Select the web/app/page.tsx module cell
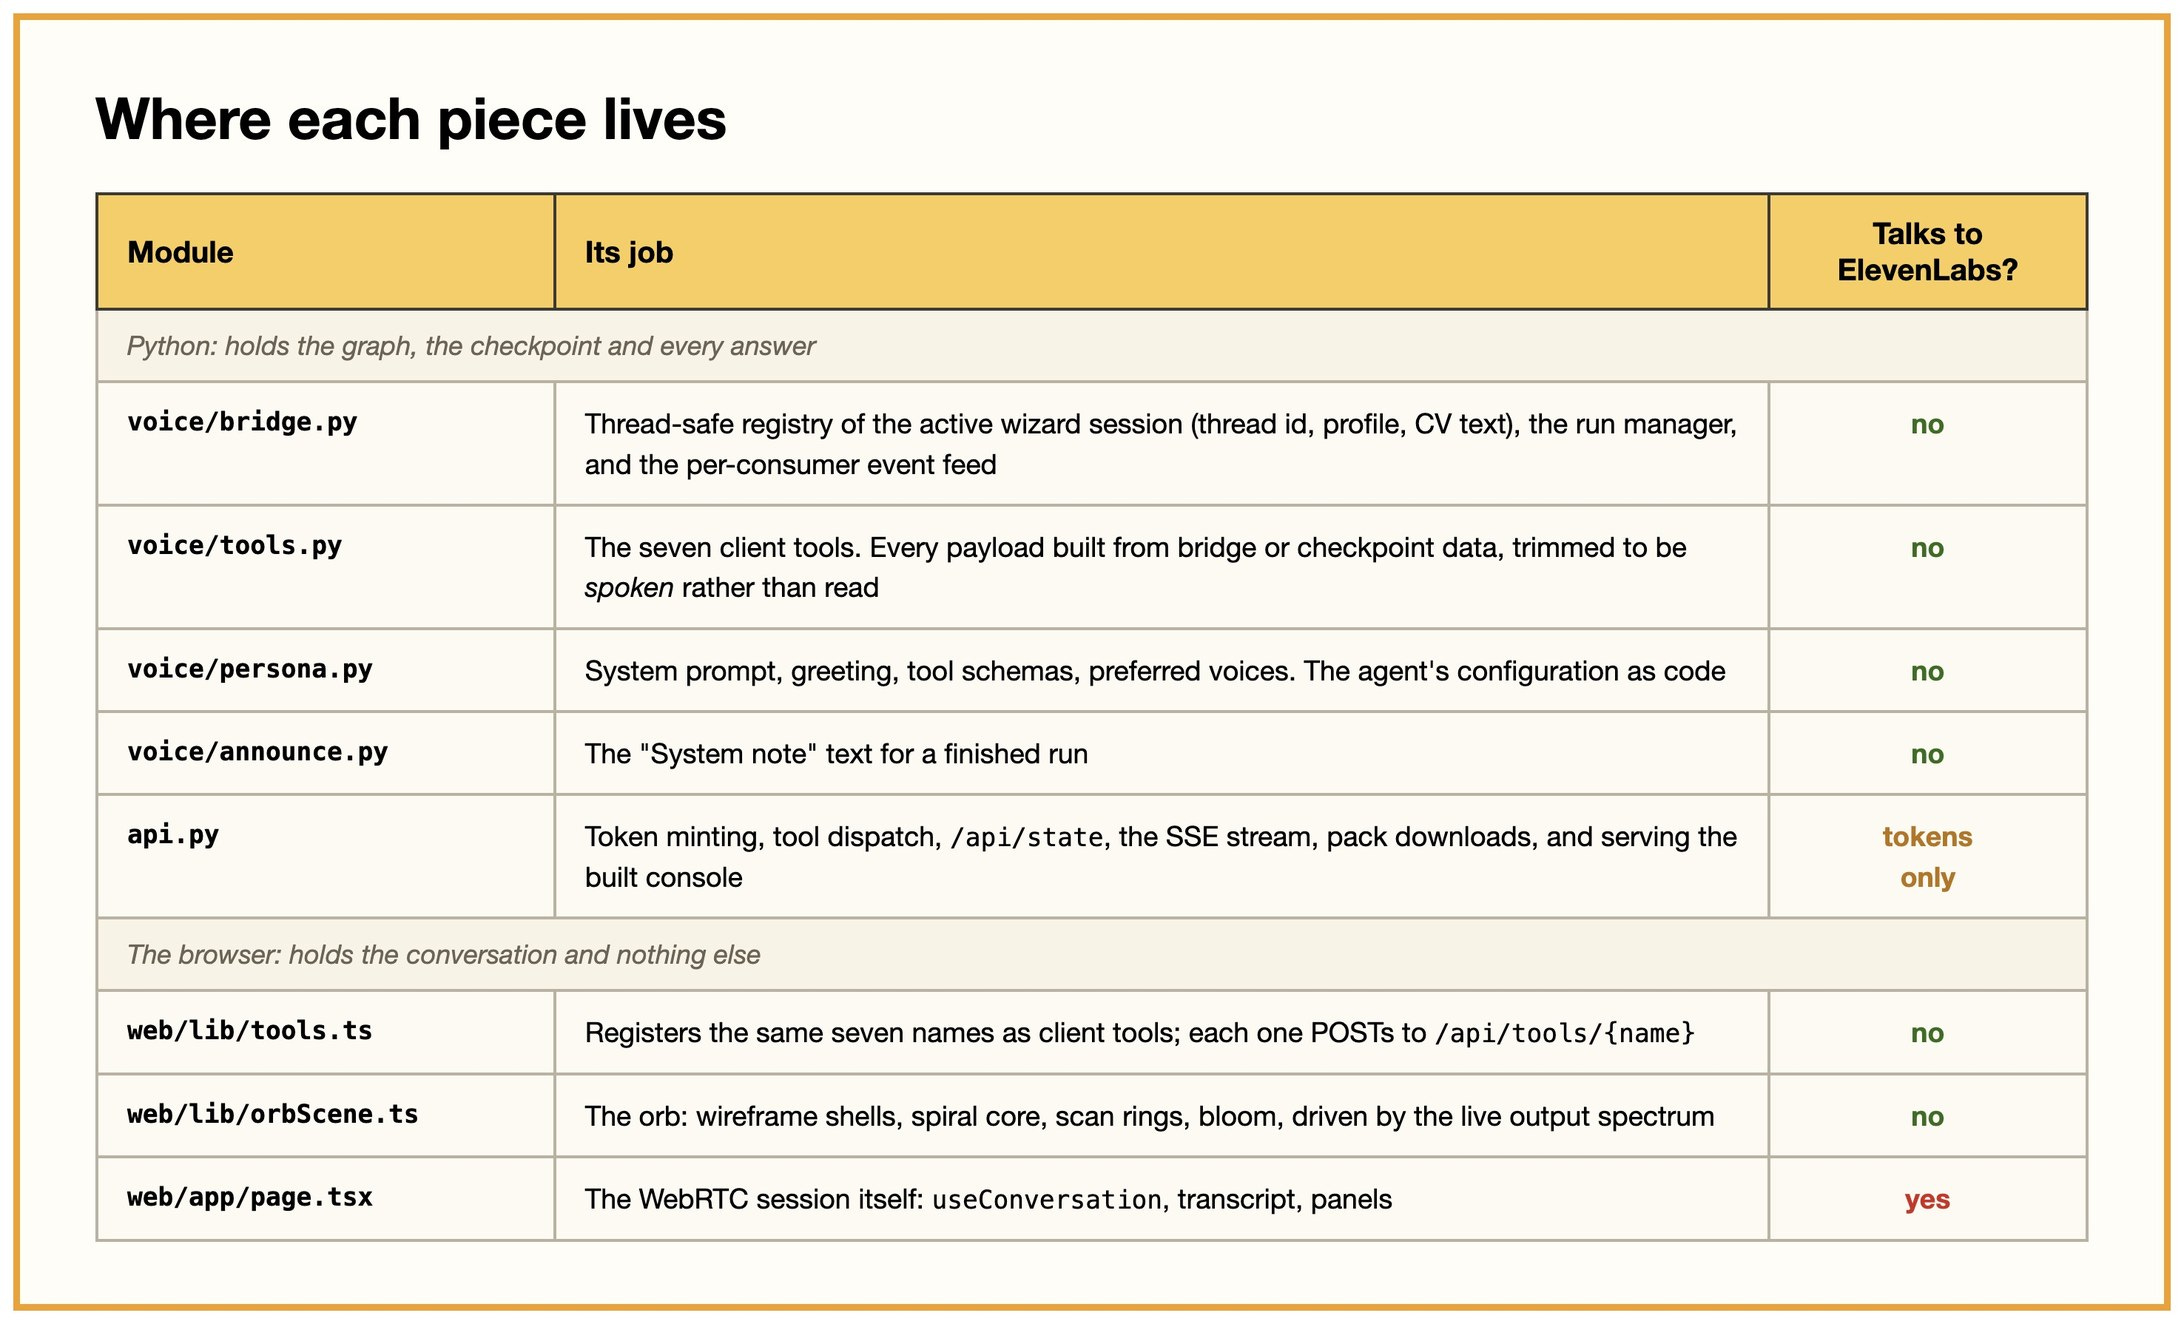The width and height of the screenshot is (2184, 1324). (x=326, y=1199)
